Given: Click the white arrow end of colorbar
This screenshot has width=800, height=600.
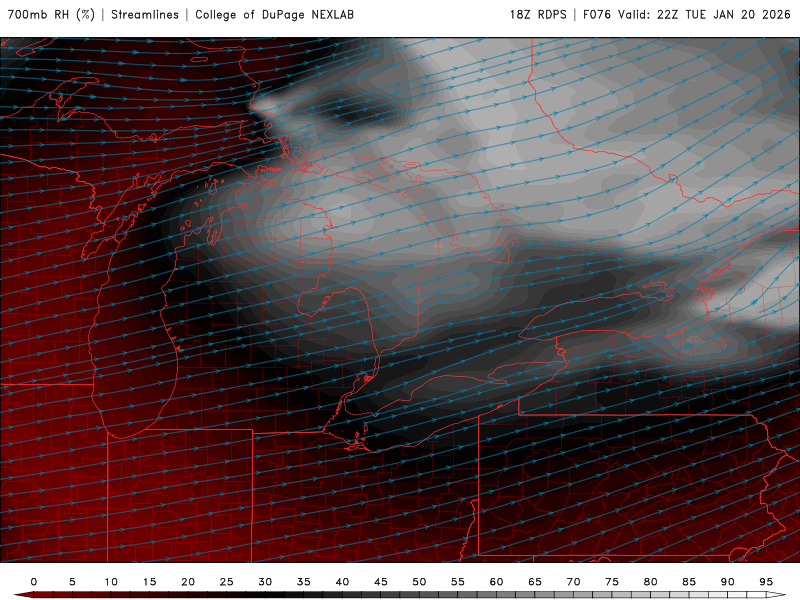Looking at the screenshot, I should click(x=776, y=595).
